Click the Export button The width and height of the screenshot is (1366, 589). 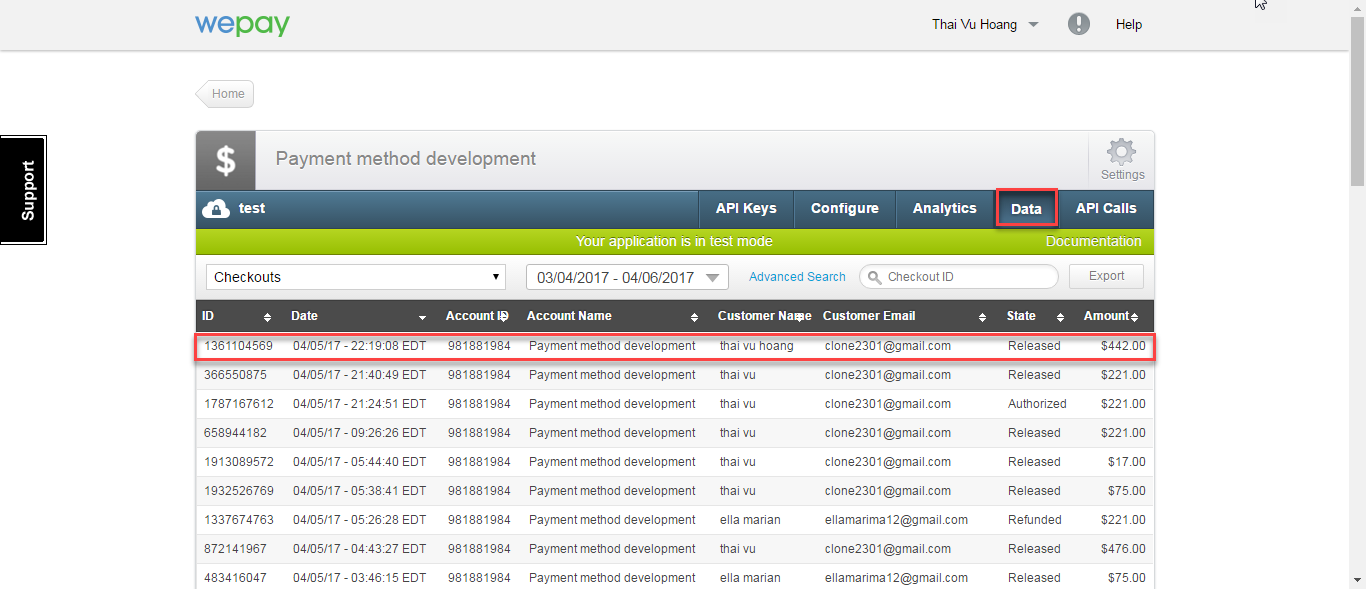coord(1106,276)
